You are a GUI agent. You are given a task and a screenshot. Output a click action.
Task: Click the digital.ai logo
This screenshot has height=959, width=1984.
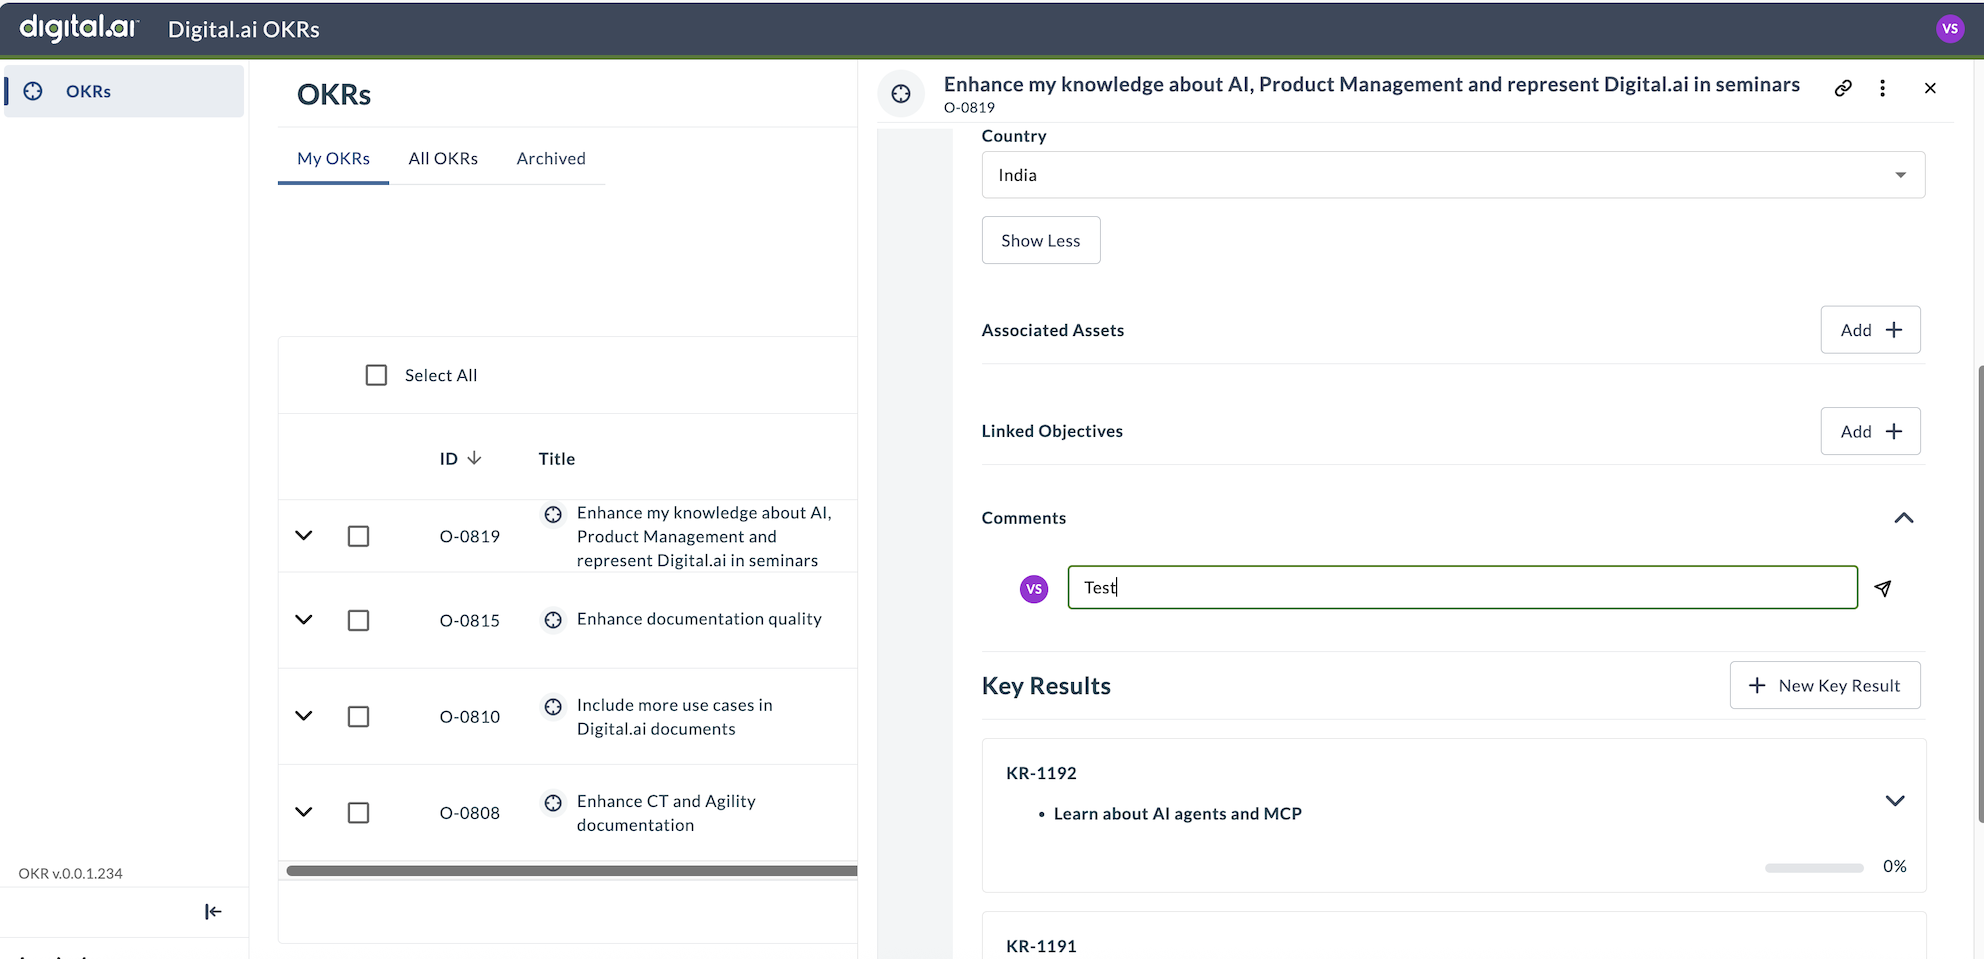tap(79, 28)
